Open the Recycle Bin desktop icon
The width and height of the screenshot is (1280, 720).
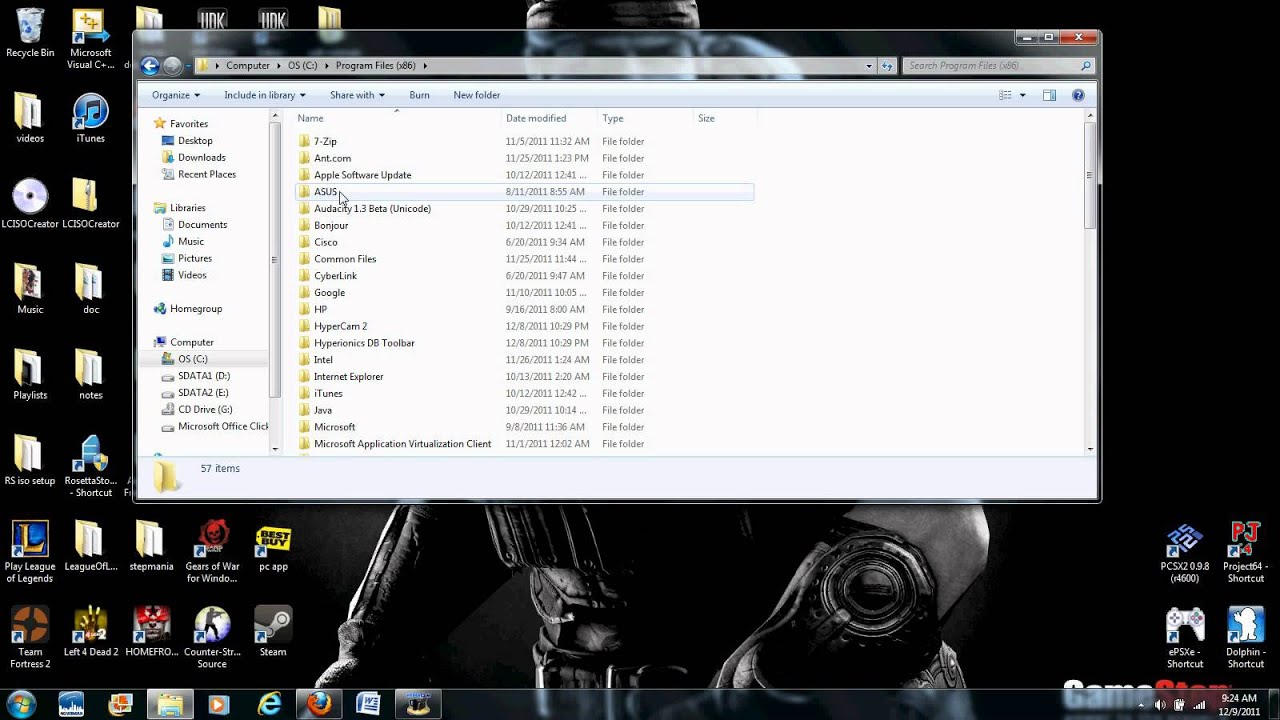(30, 33)
